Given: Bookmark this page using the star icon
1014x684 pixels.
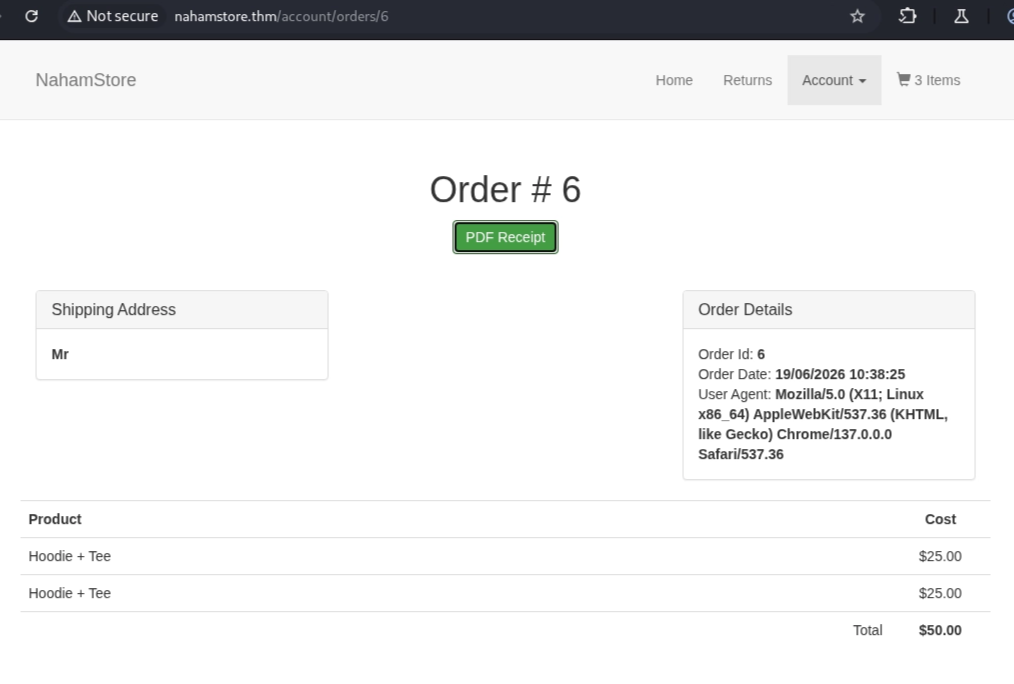Looking at the screenshot, I should (x=857, y=16).
